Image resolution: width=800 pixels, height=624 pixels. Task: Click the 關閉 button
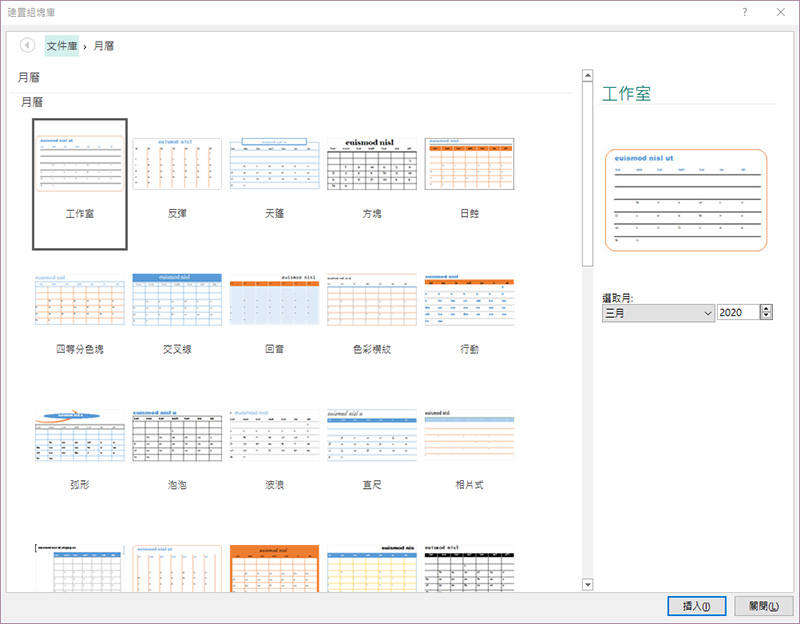764,606
